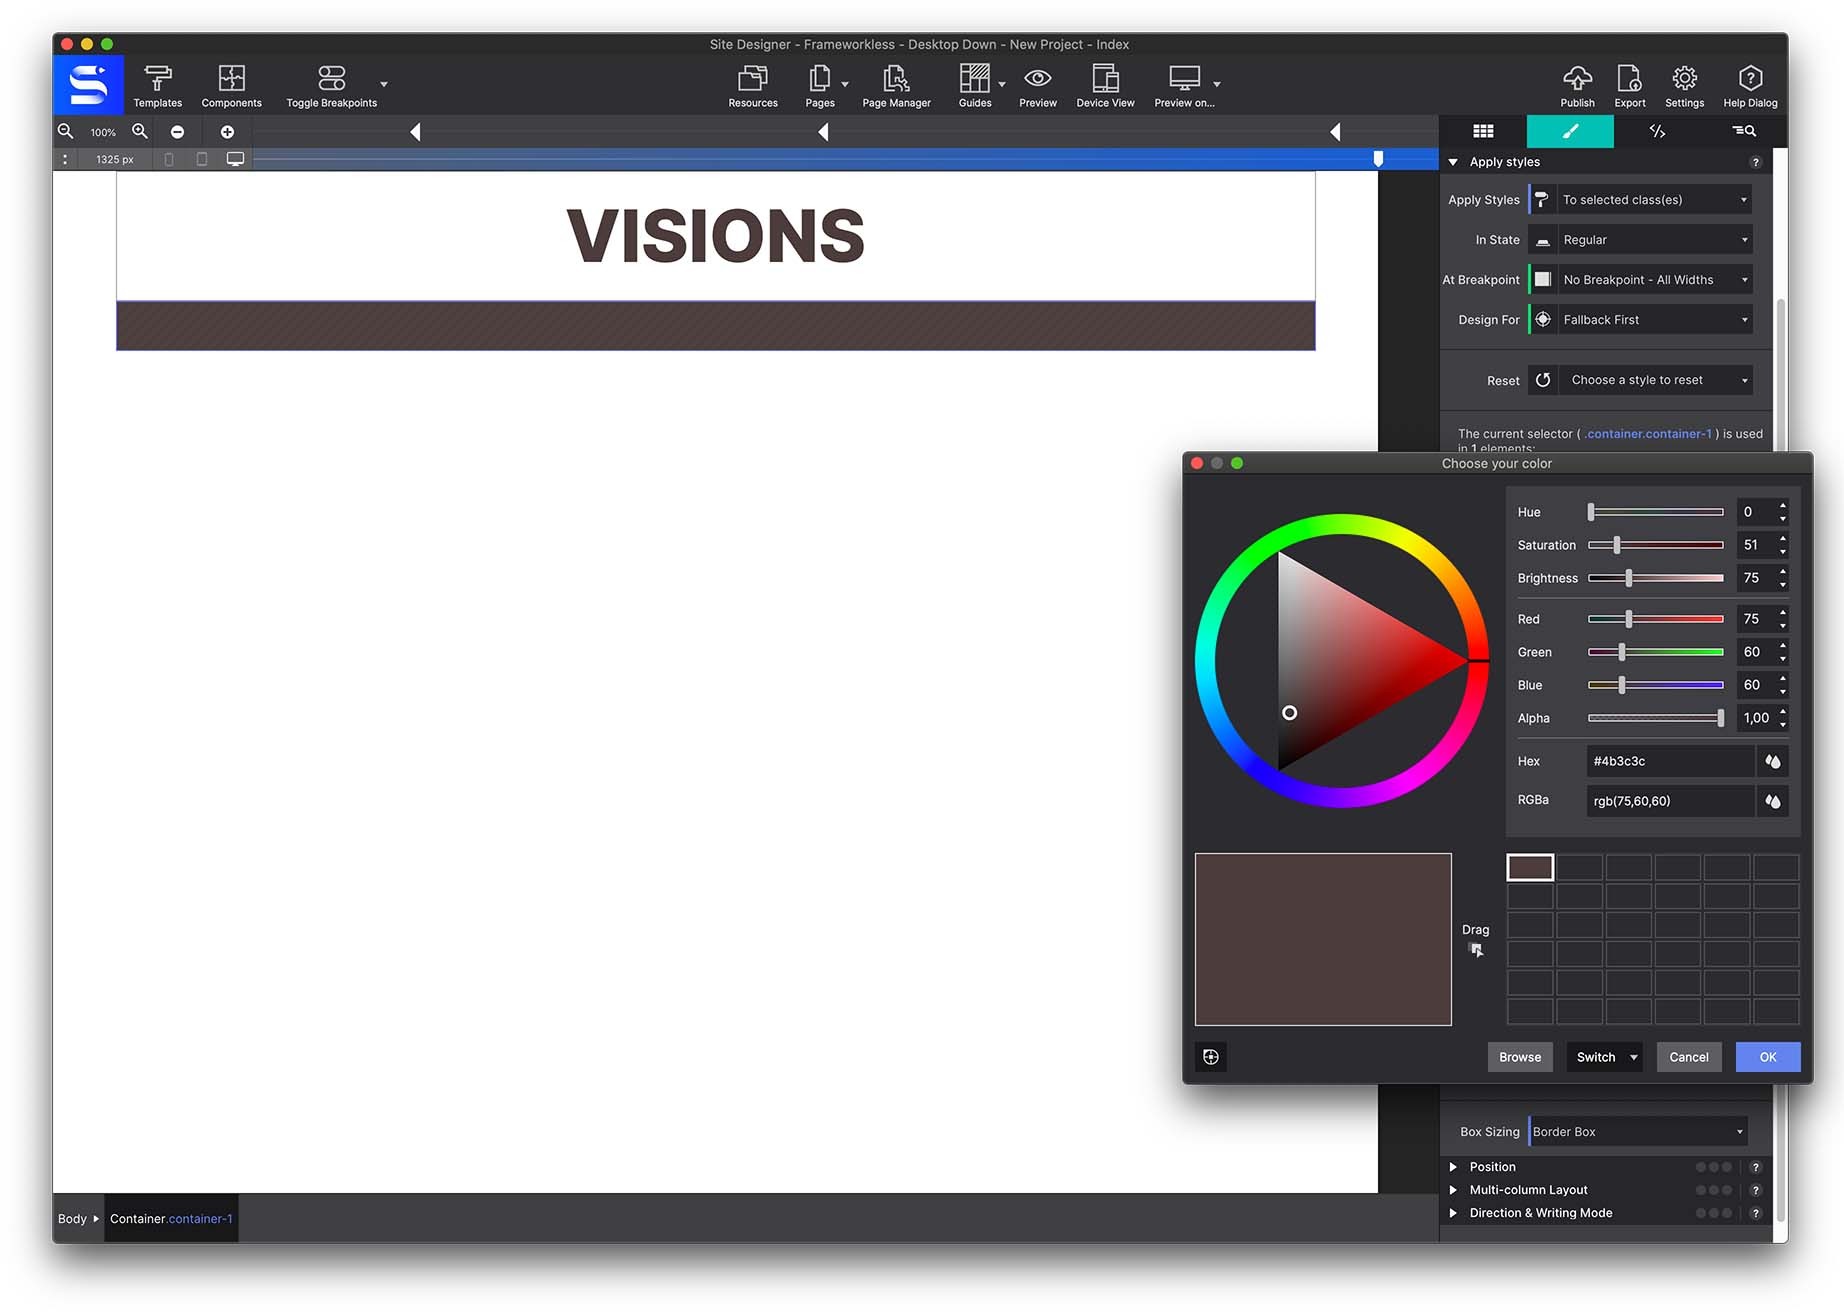The image size is (1844, 1312).
Task: Open the Toggle Breakpoints dropdown arrow
Action: tap(384, 84)
